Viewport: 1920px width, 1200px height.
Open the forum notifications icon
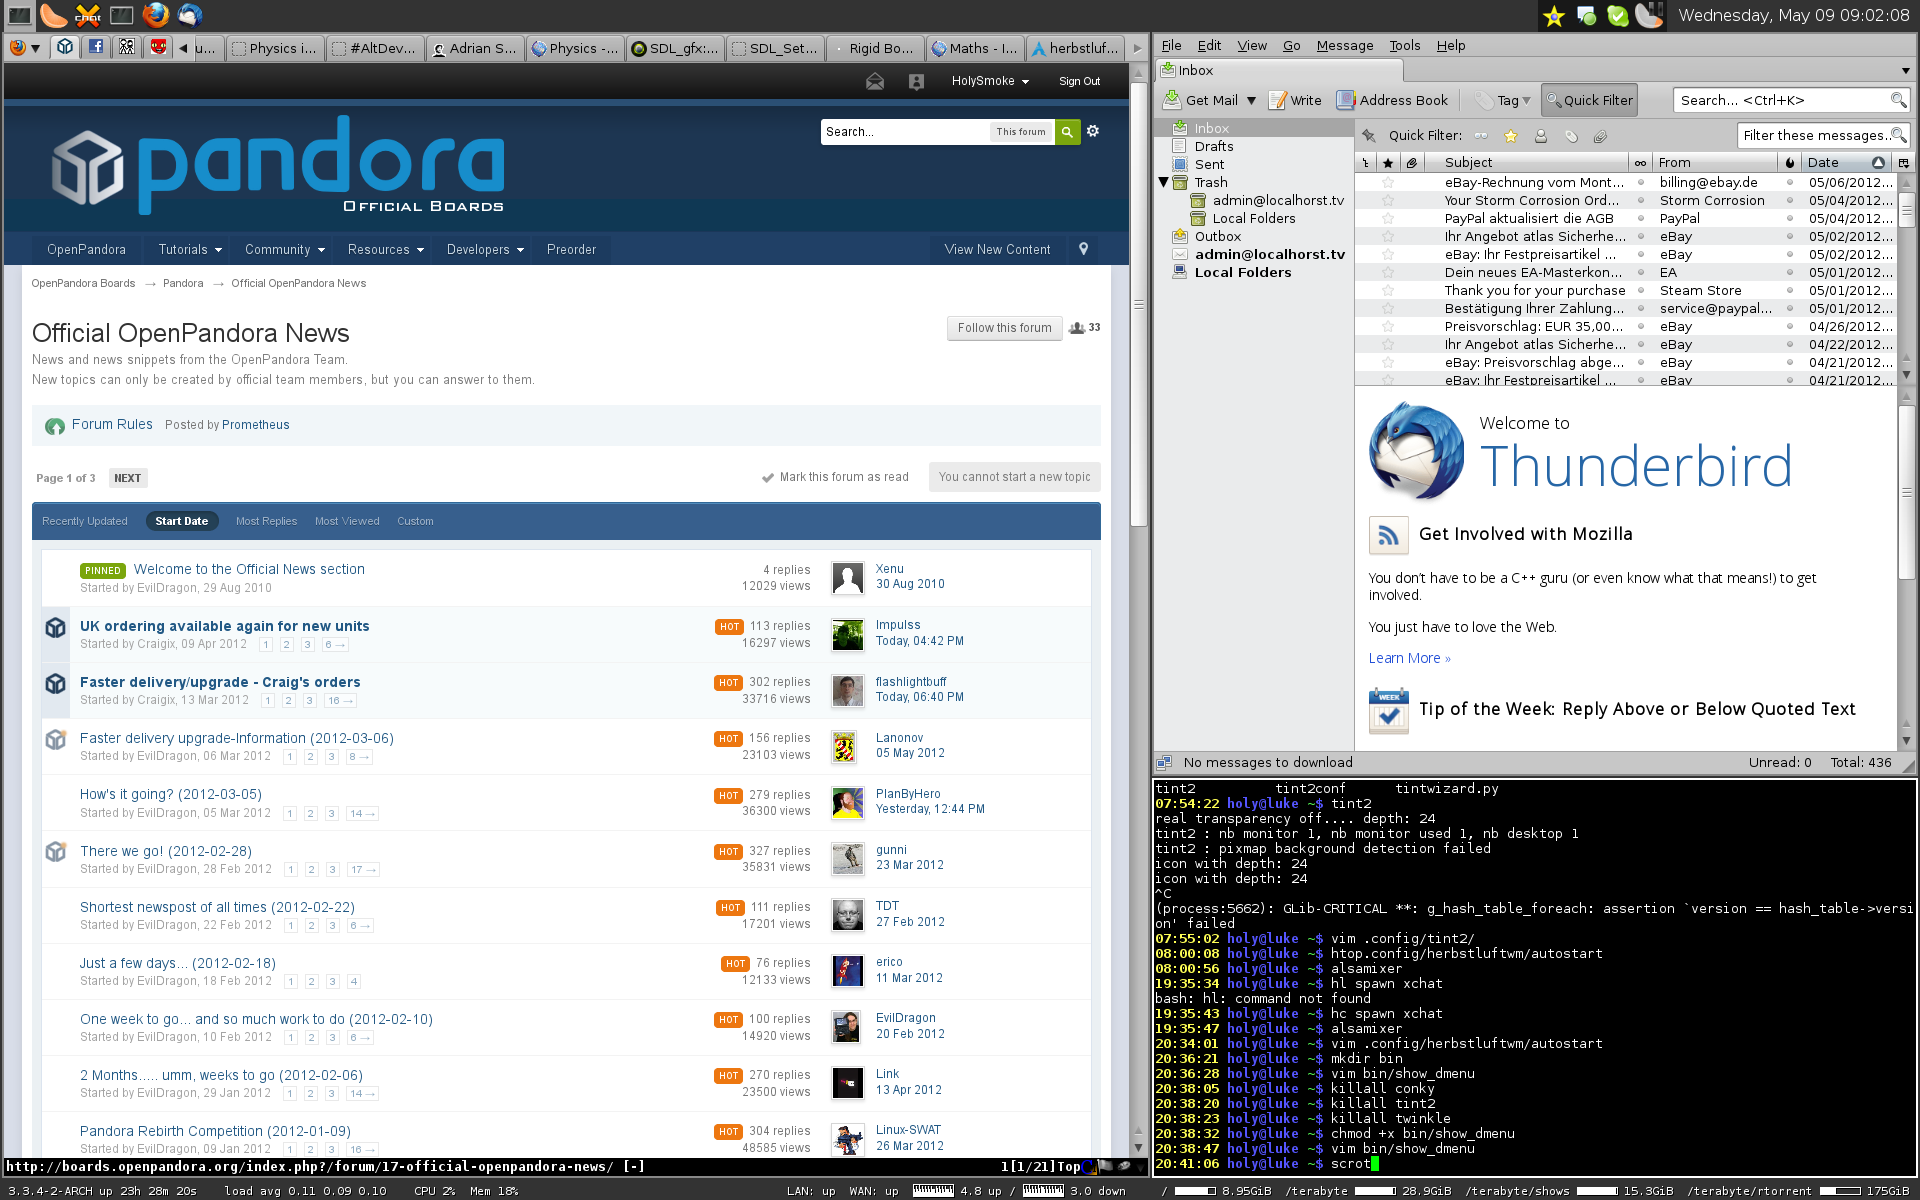(x=916, y=82)
